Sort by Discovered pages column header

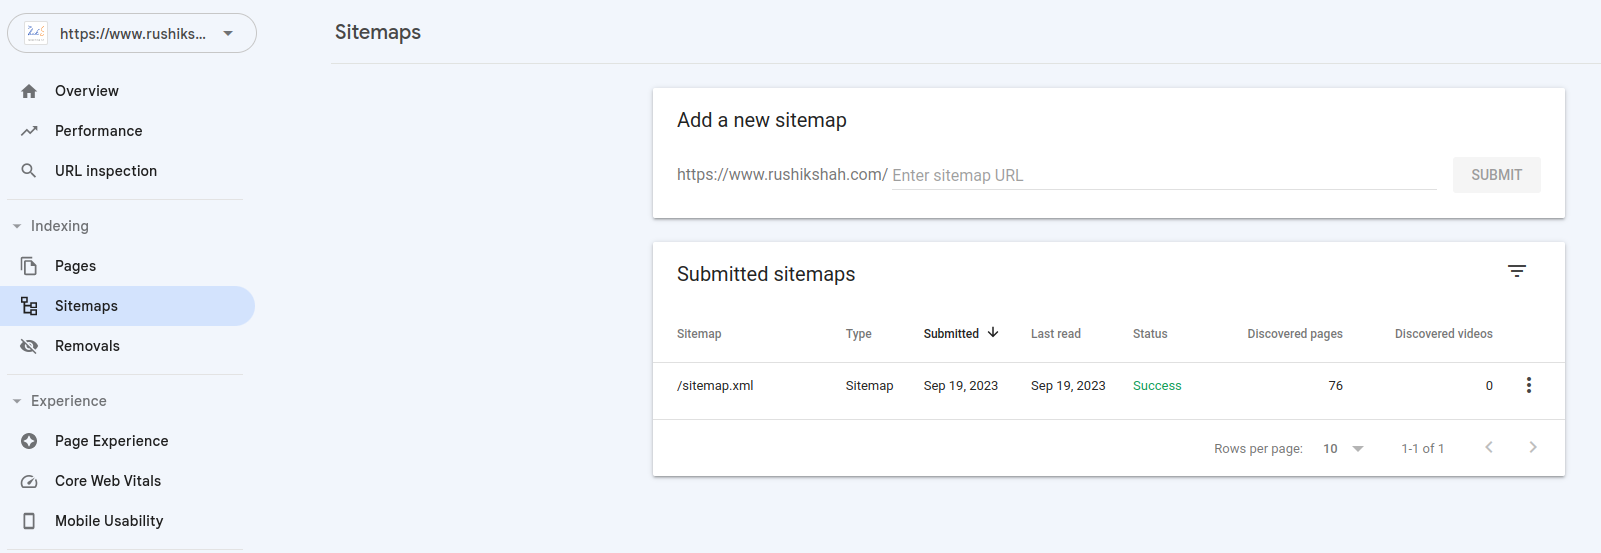[1295, 334]
